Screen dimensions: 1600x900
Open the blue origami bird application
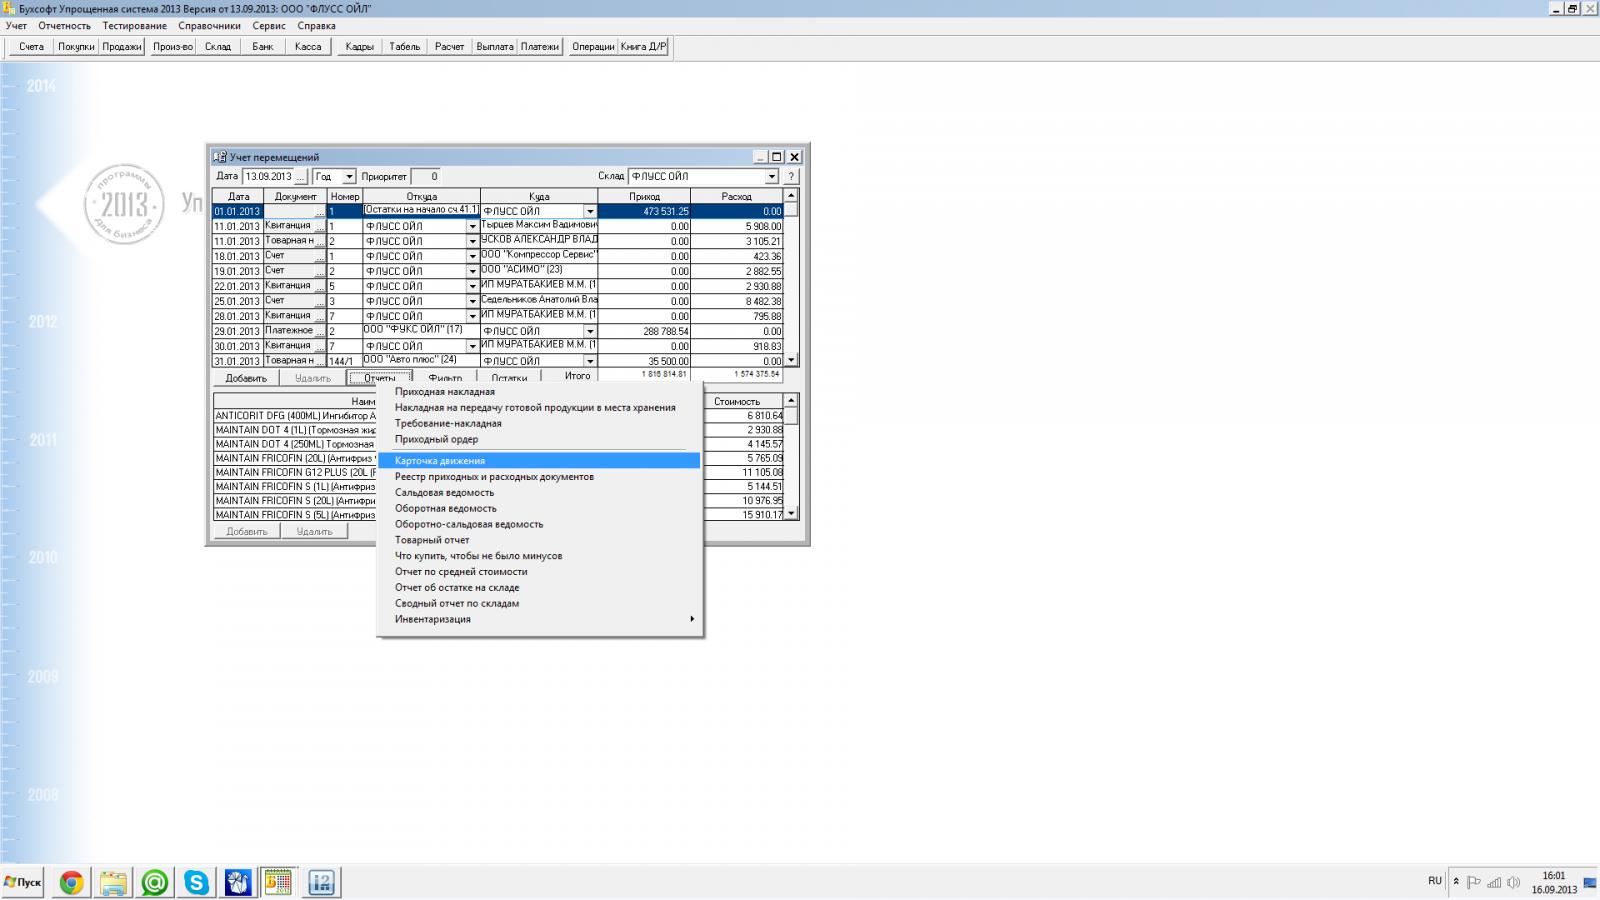pyautogui.click(x=238, y=882)
